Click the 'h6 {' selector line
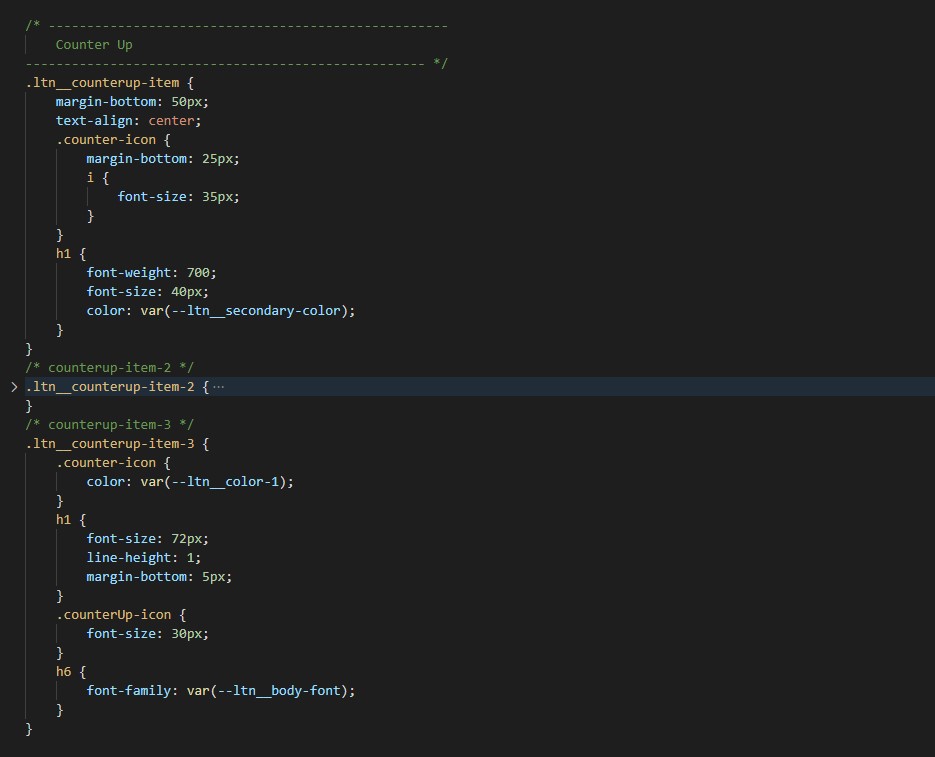 click(71, 672)
